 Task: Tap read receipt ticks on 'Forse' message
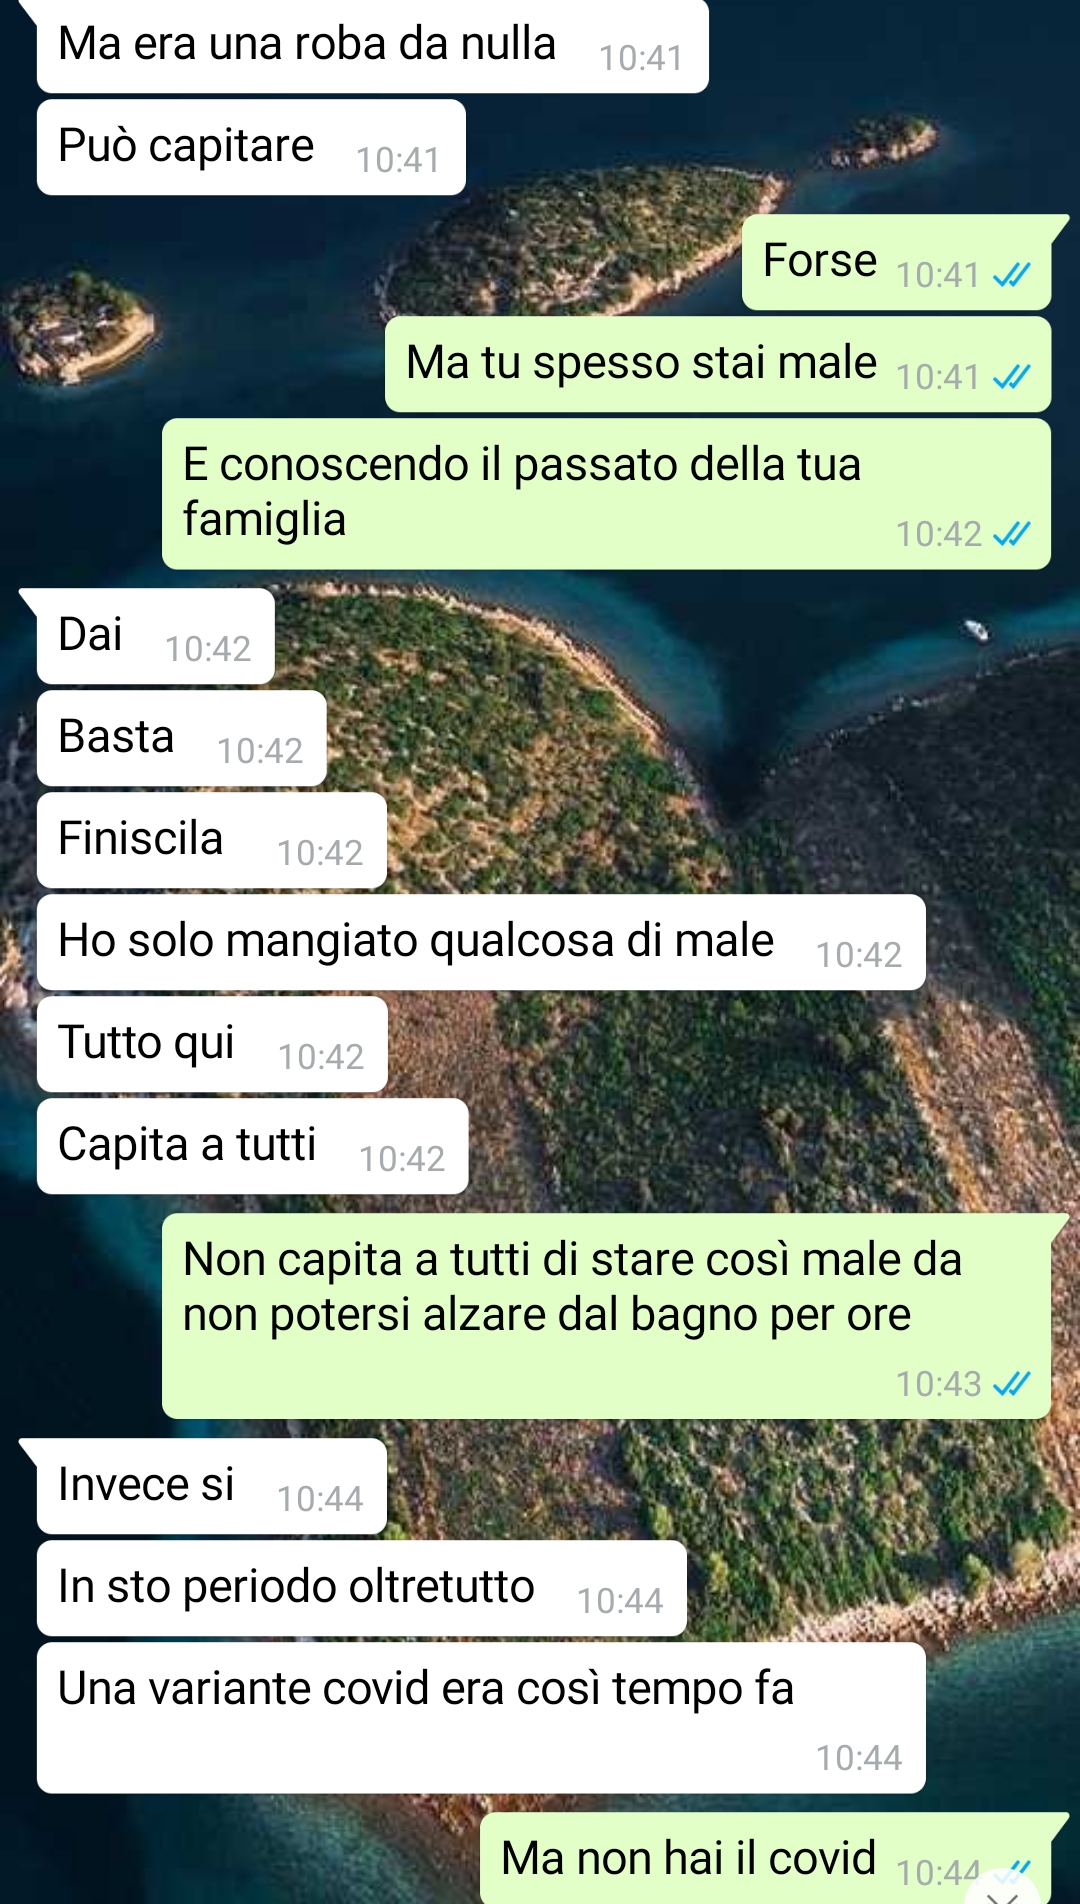tap(1012, 275)
